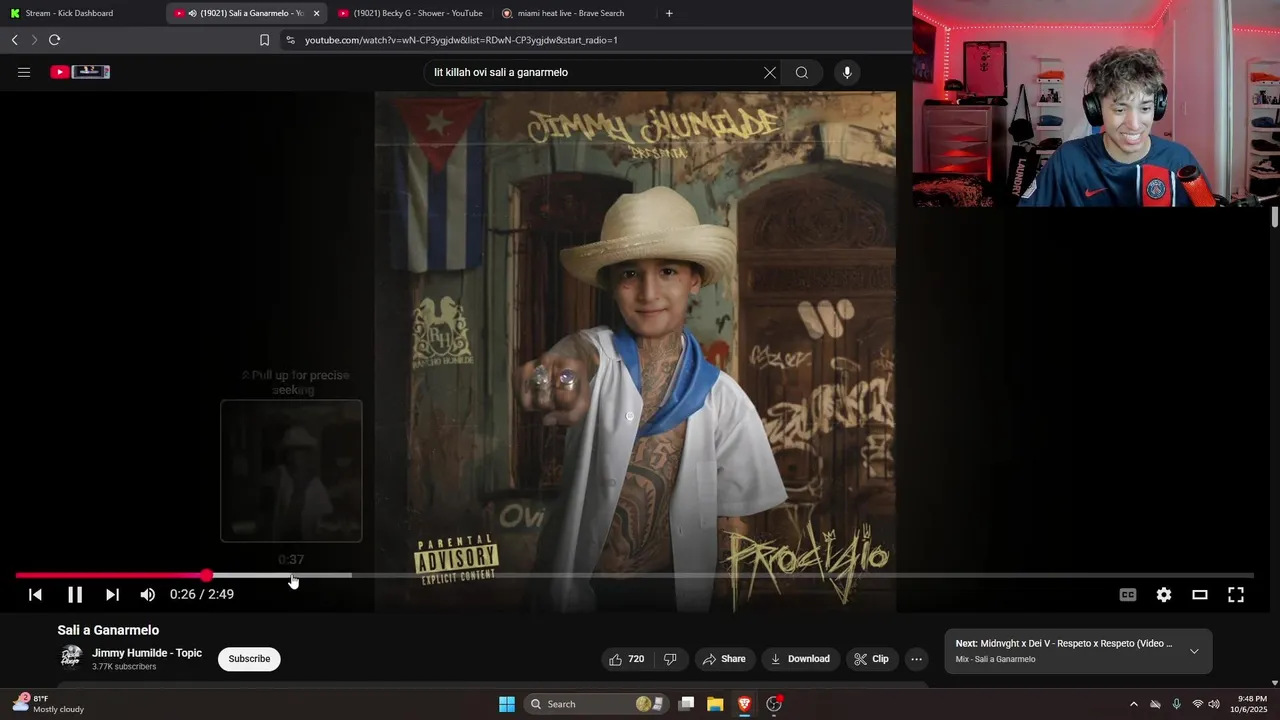Open Jimmy Humilde - Topic channel link
Screen dimensions: 1280x720
coord(147,653)
